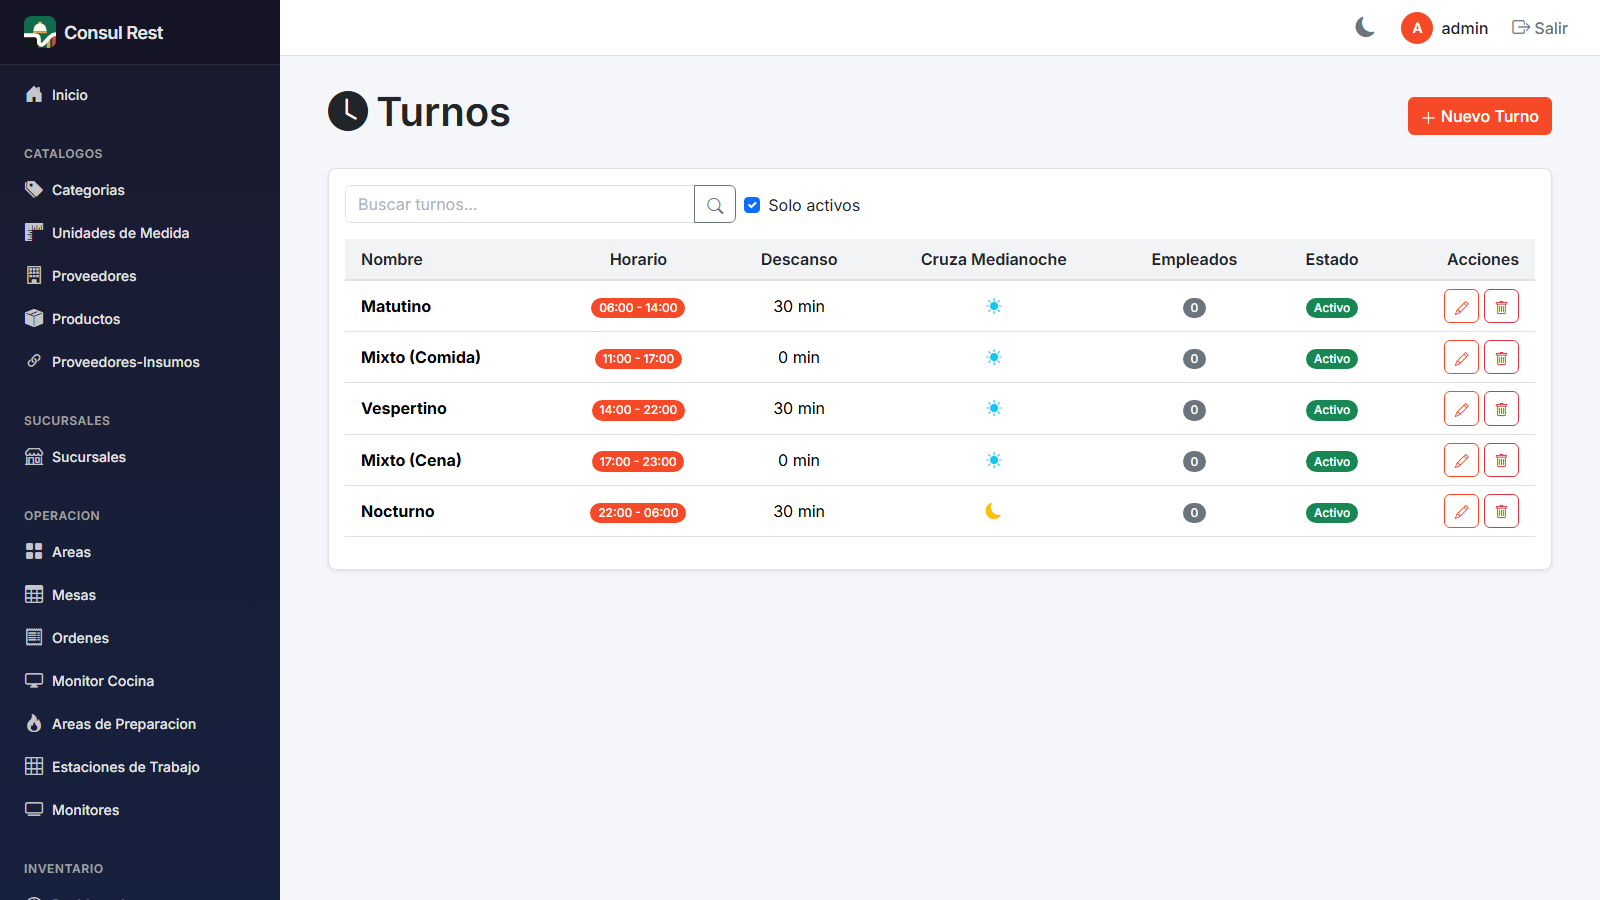Viewport: 1600px width, 900px height.
Task: Edit the Nocturno shift
Action: [1461, 512]
